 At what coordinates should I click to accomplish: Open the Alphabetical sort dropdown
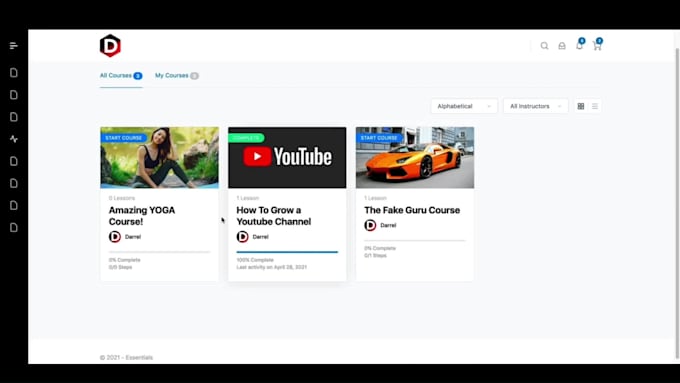click(464, 106)
